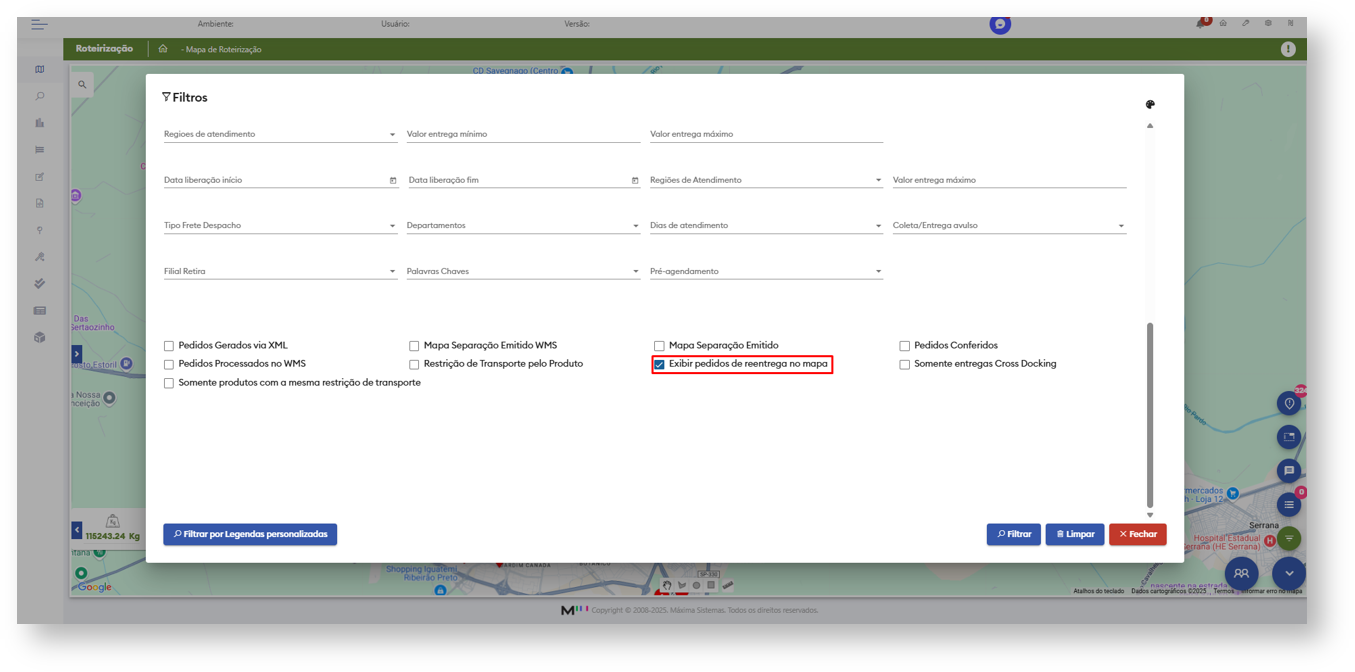Screen dimensions: 1355x672
Task: Click the green filter floating button
Action: tap(1289, 539)
